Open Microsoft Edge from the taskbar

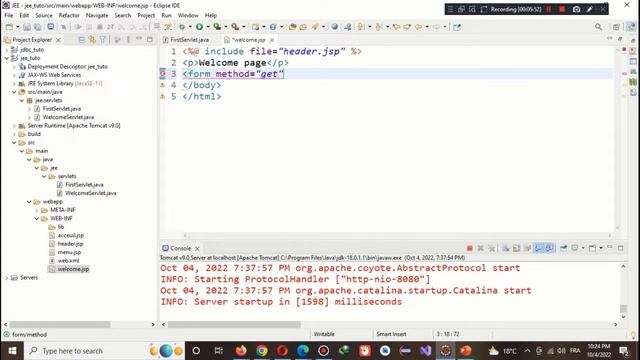(x=303, y=351)
